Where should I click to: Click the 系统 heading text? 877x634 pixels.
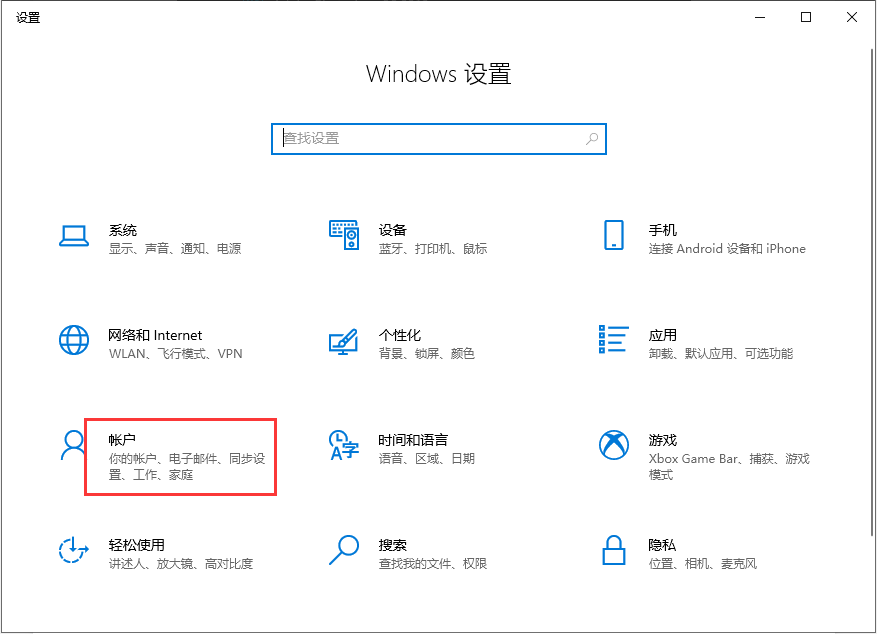pos(122,230)
